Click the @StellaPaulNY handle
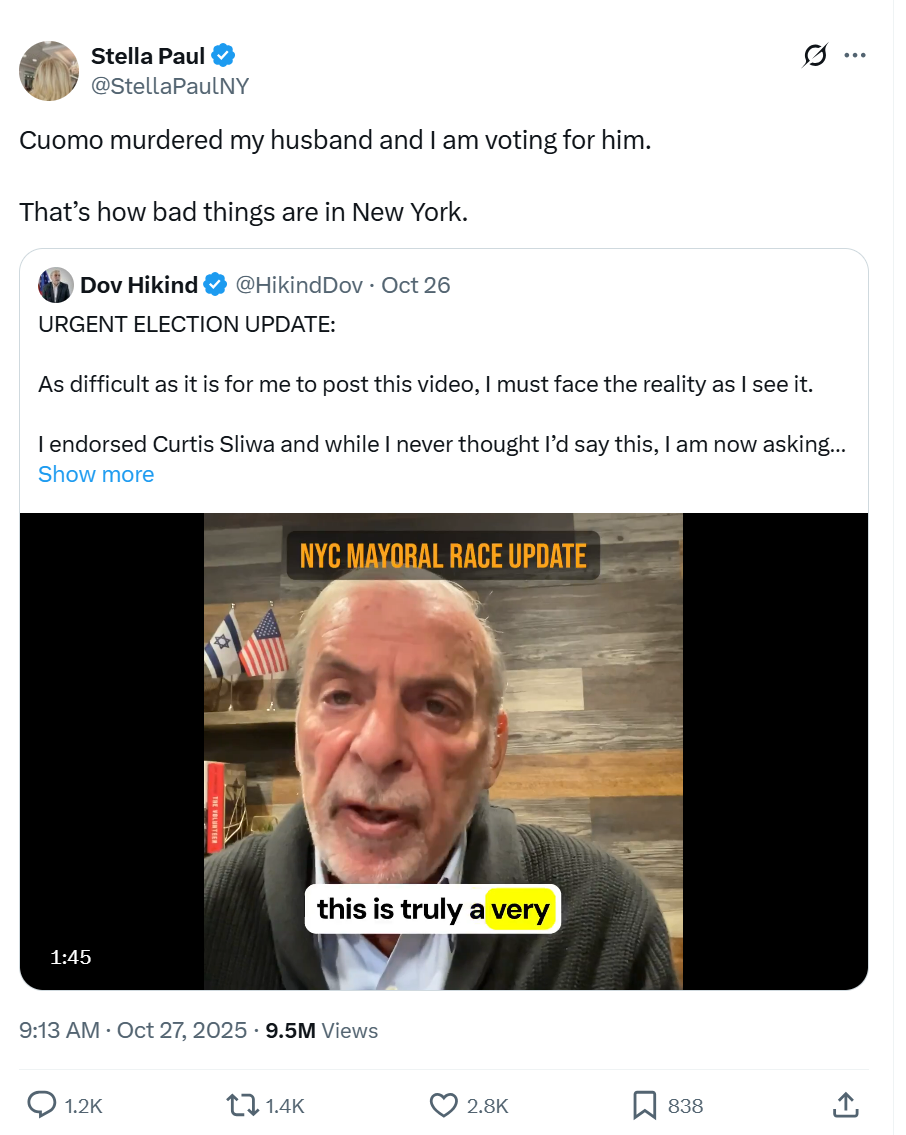Viewport: 906px width, 1135px height. (170, 86)
